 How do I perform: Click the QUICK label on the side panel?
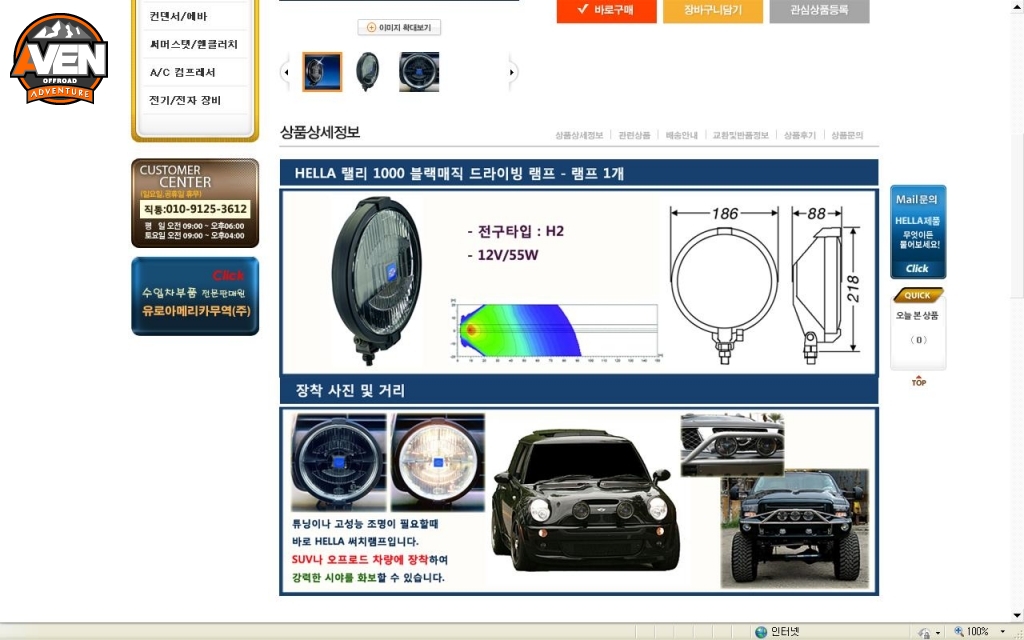click(918, 295)
